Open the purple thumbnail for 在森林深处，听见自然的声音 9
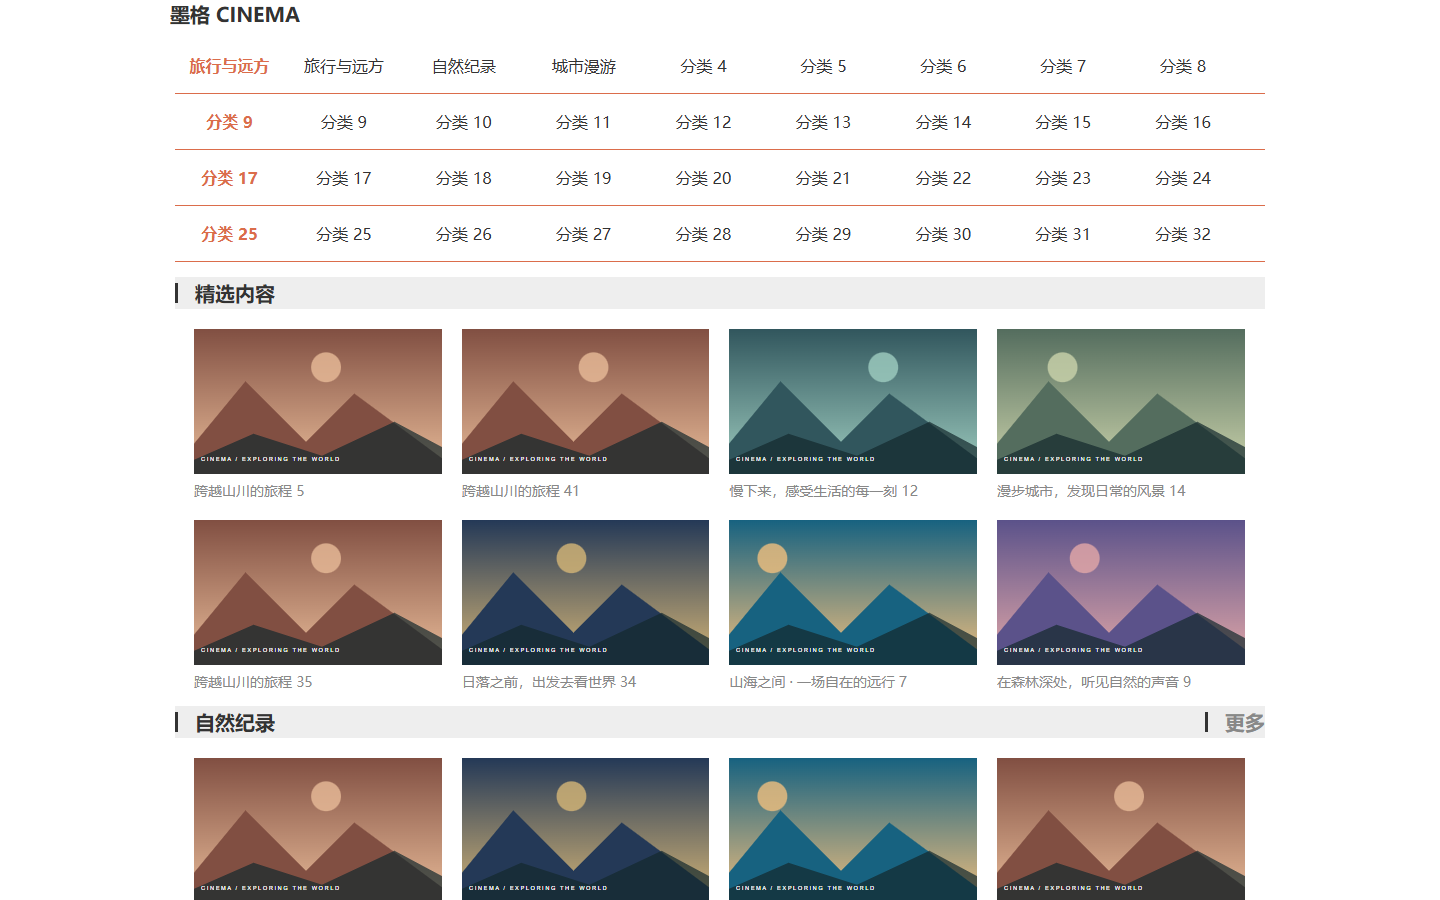This screenshot has height=900, width=1440. (1121, 592)
